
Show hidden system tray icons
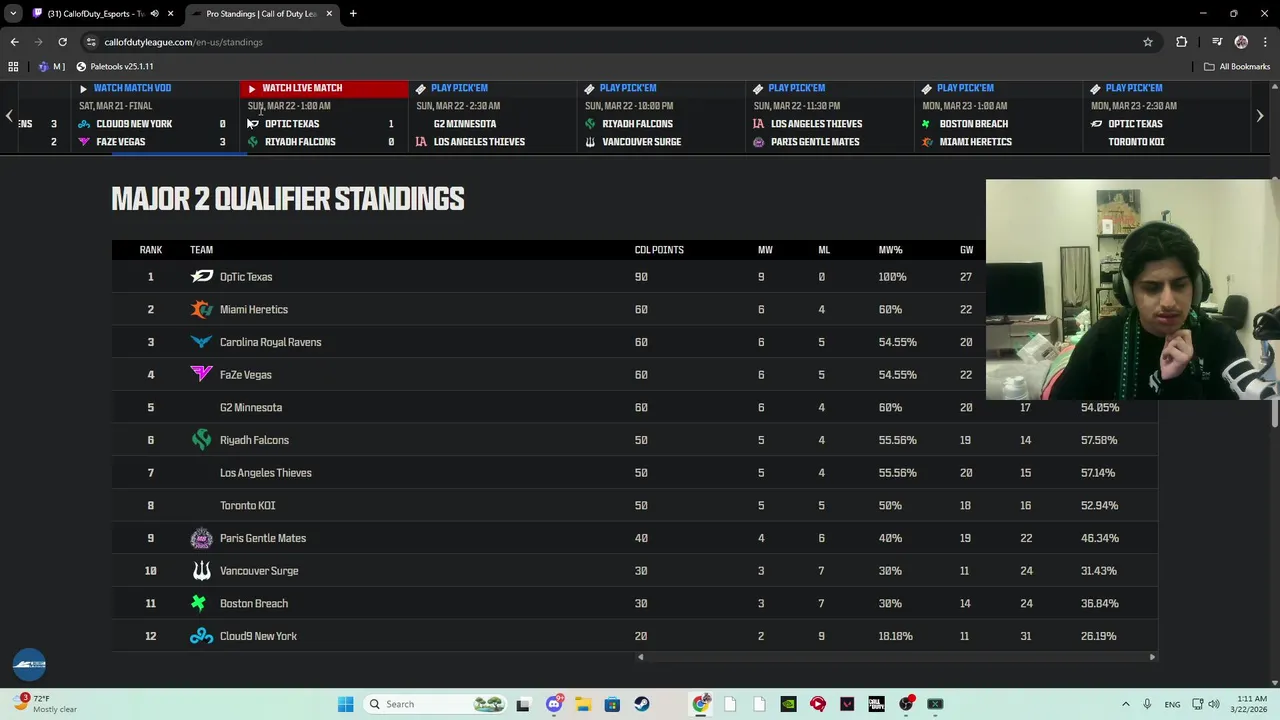[x=1126, y=704]
